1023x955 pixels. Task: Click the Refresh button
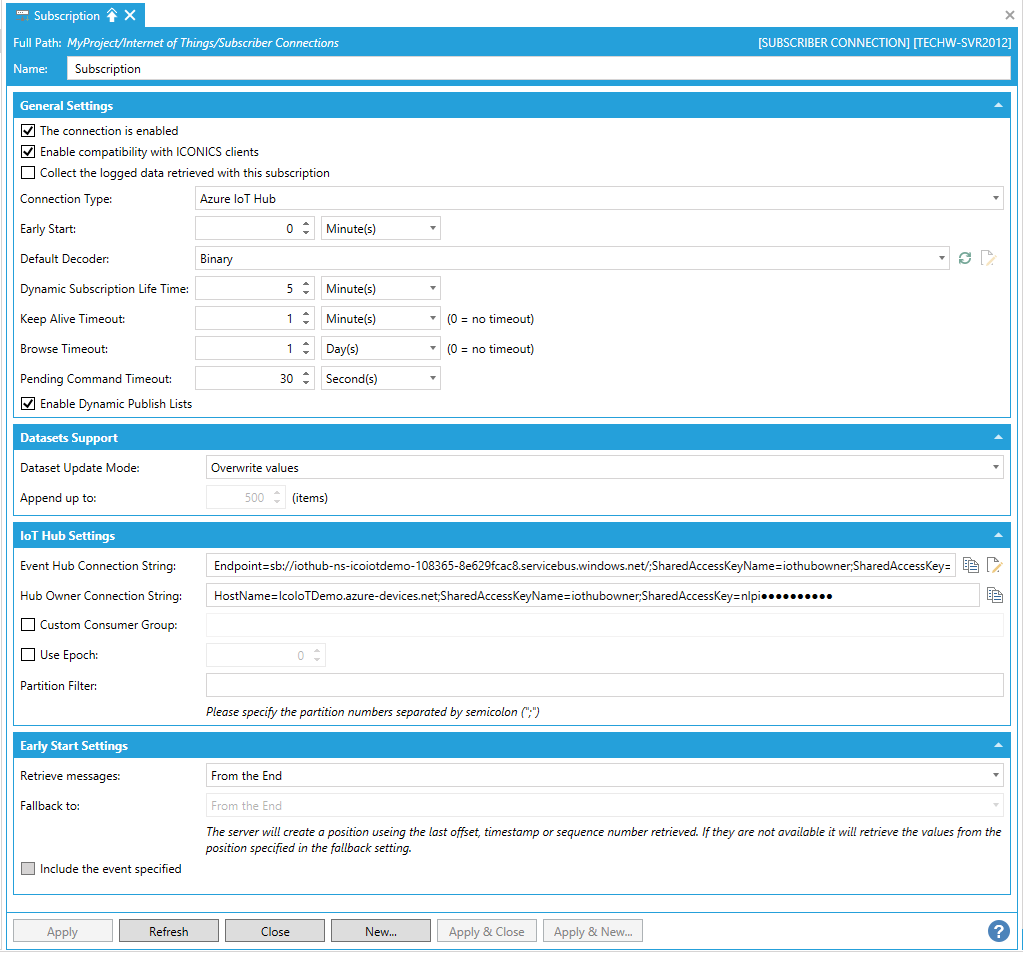point(168,931)
